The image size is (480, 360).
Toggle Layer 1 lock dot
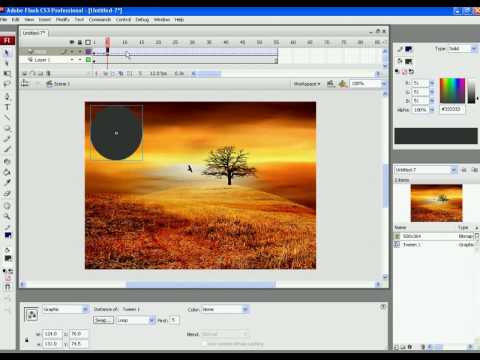click(80, 60)
